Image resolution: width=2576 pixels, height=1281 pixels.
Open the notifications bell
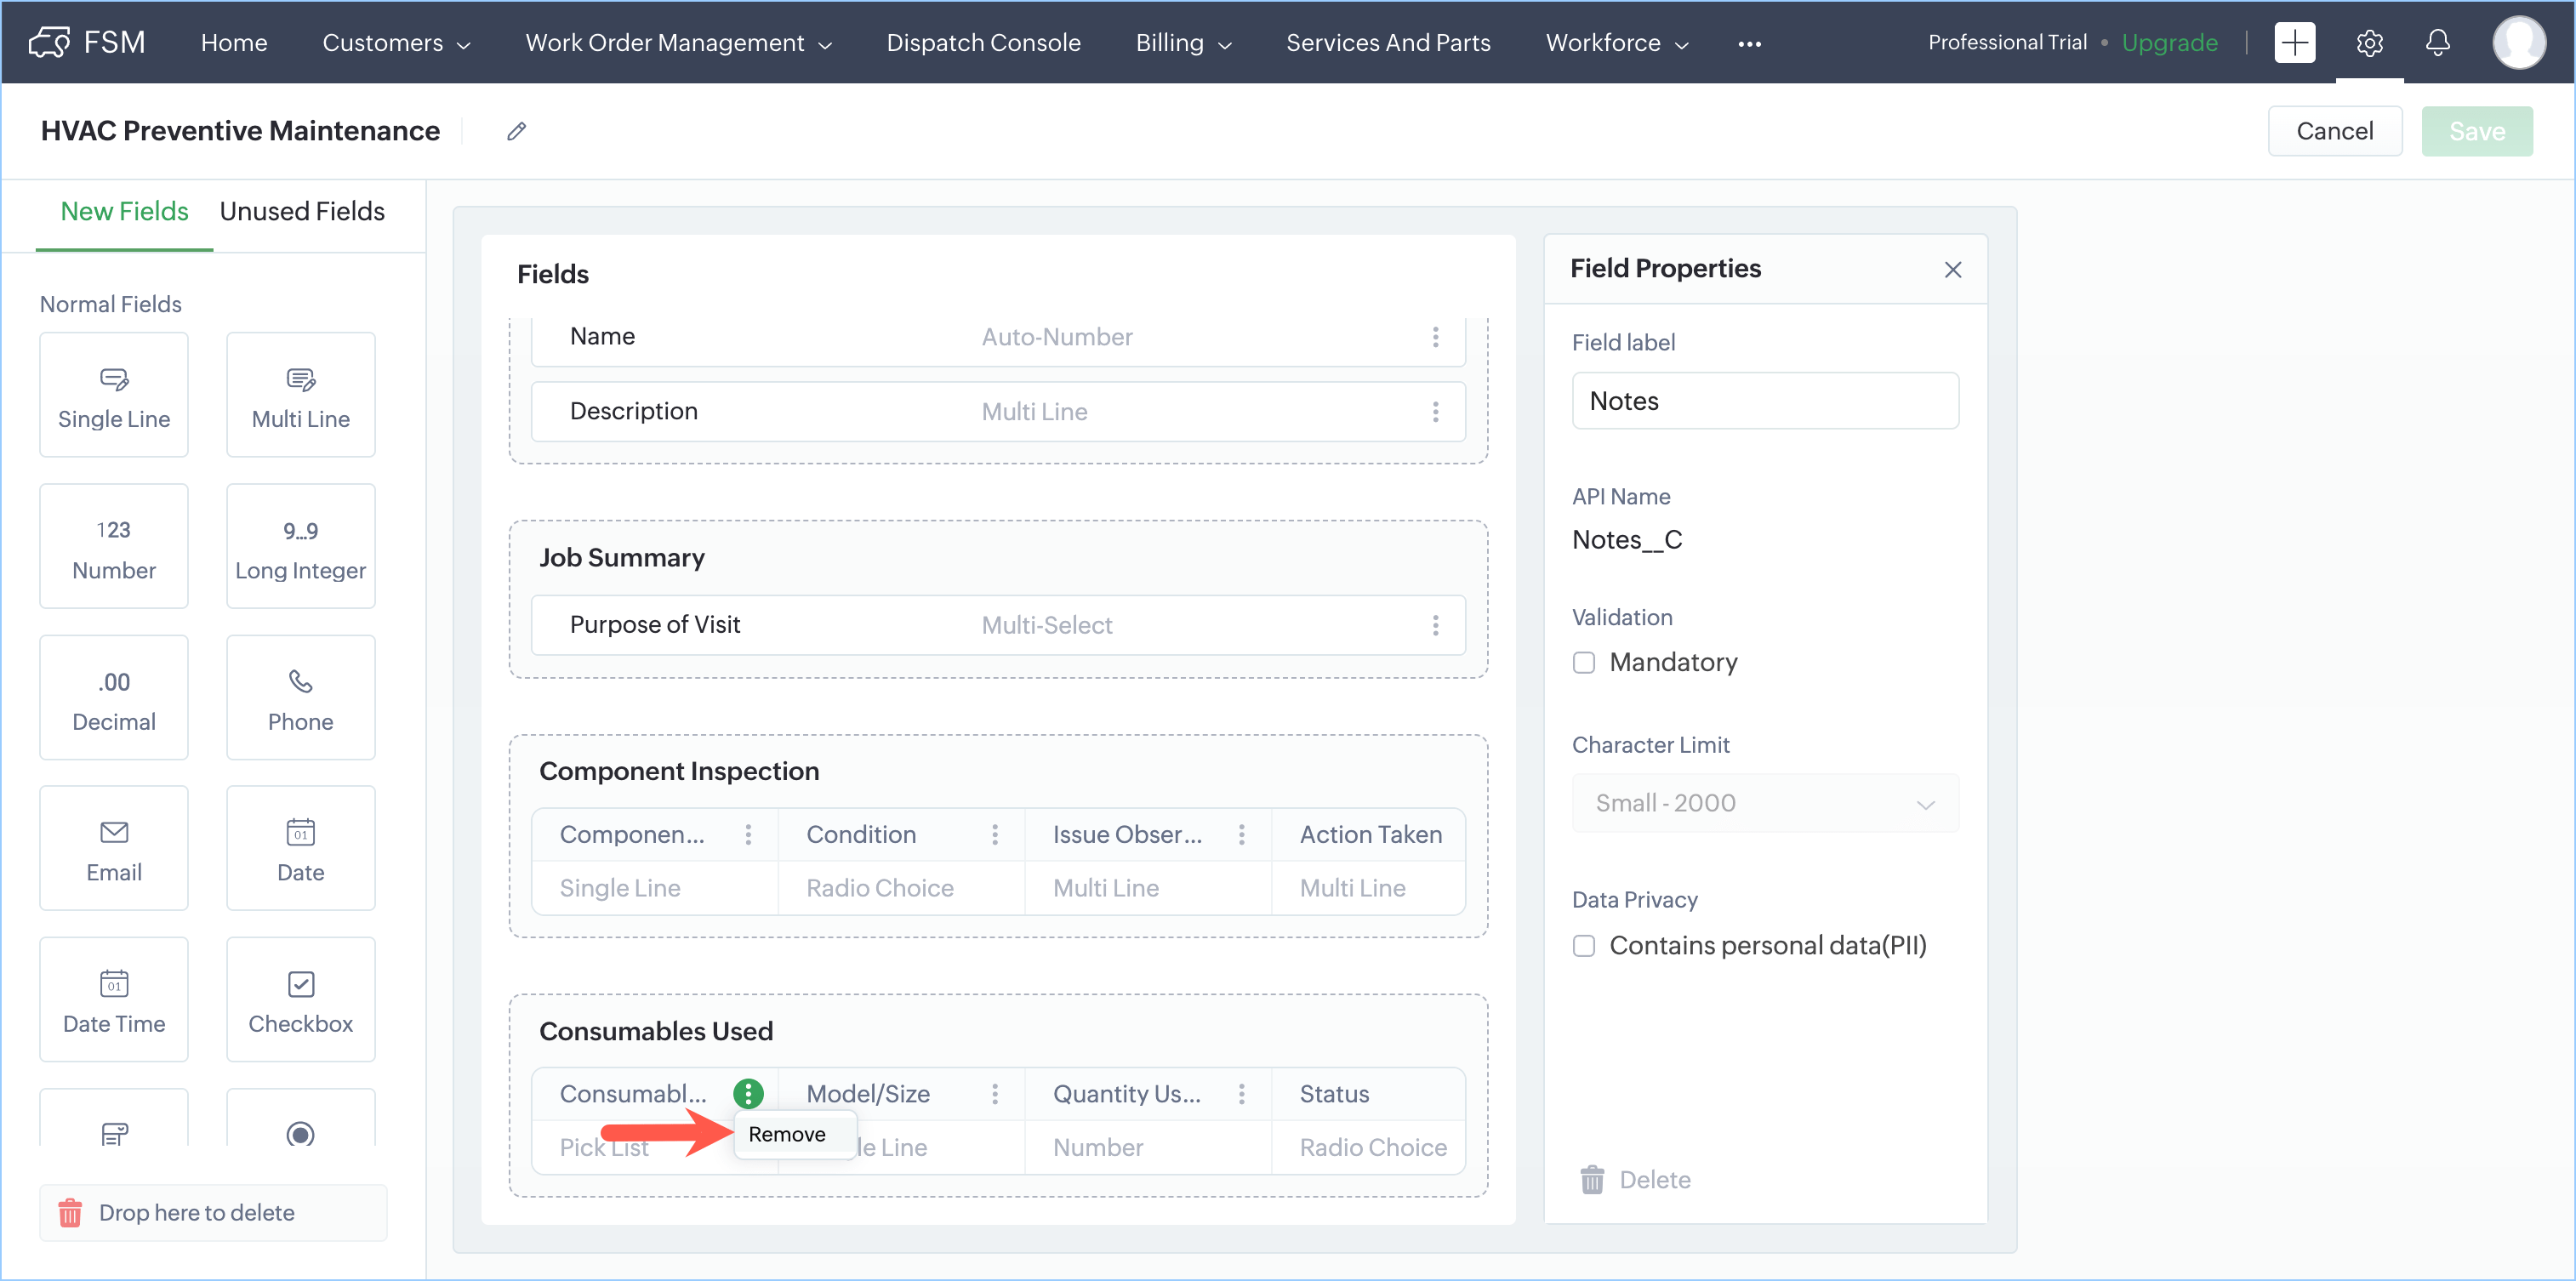pos(2437,43)
